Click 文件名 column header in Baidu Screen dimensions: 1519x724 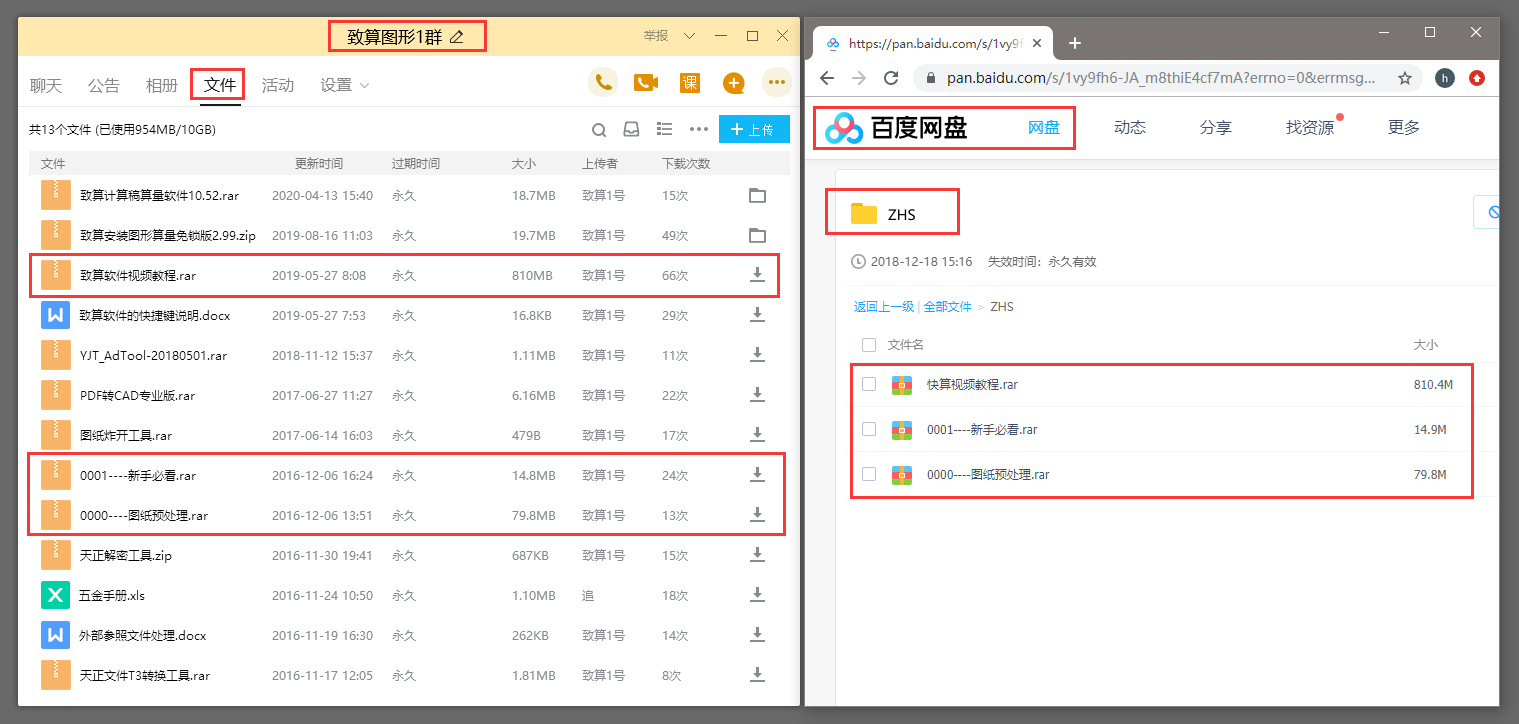pyautogui.click(x=906, y=345)
